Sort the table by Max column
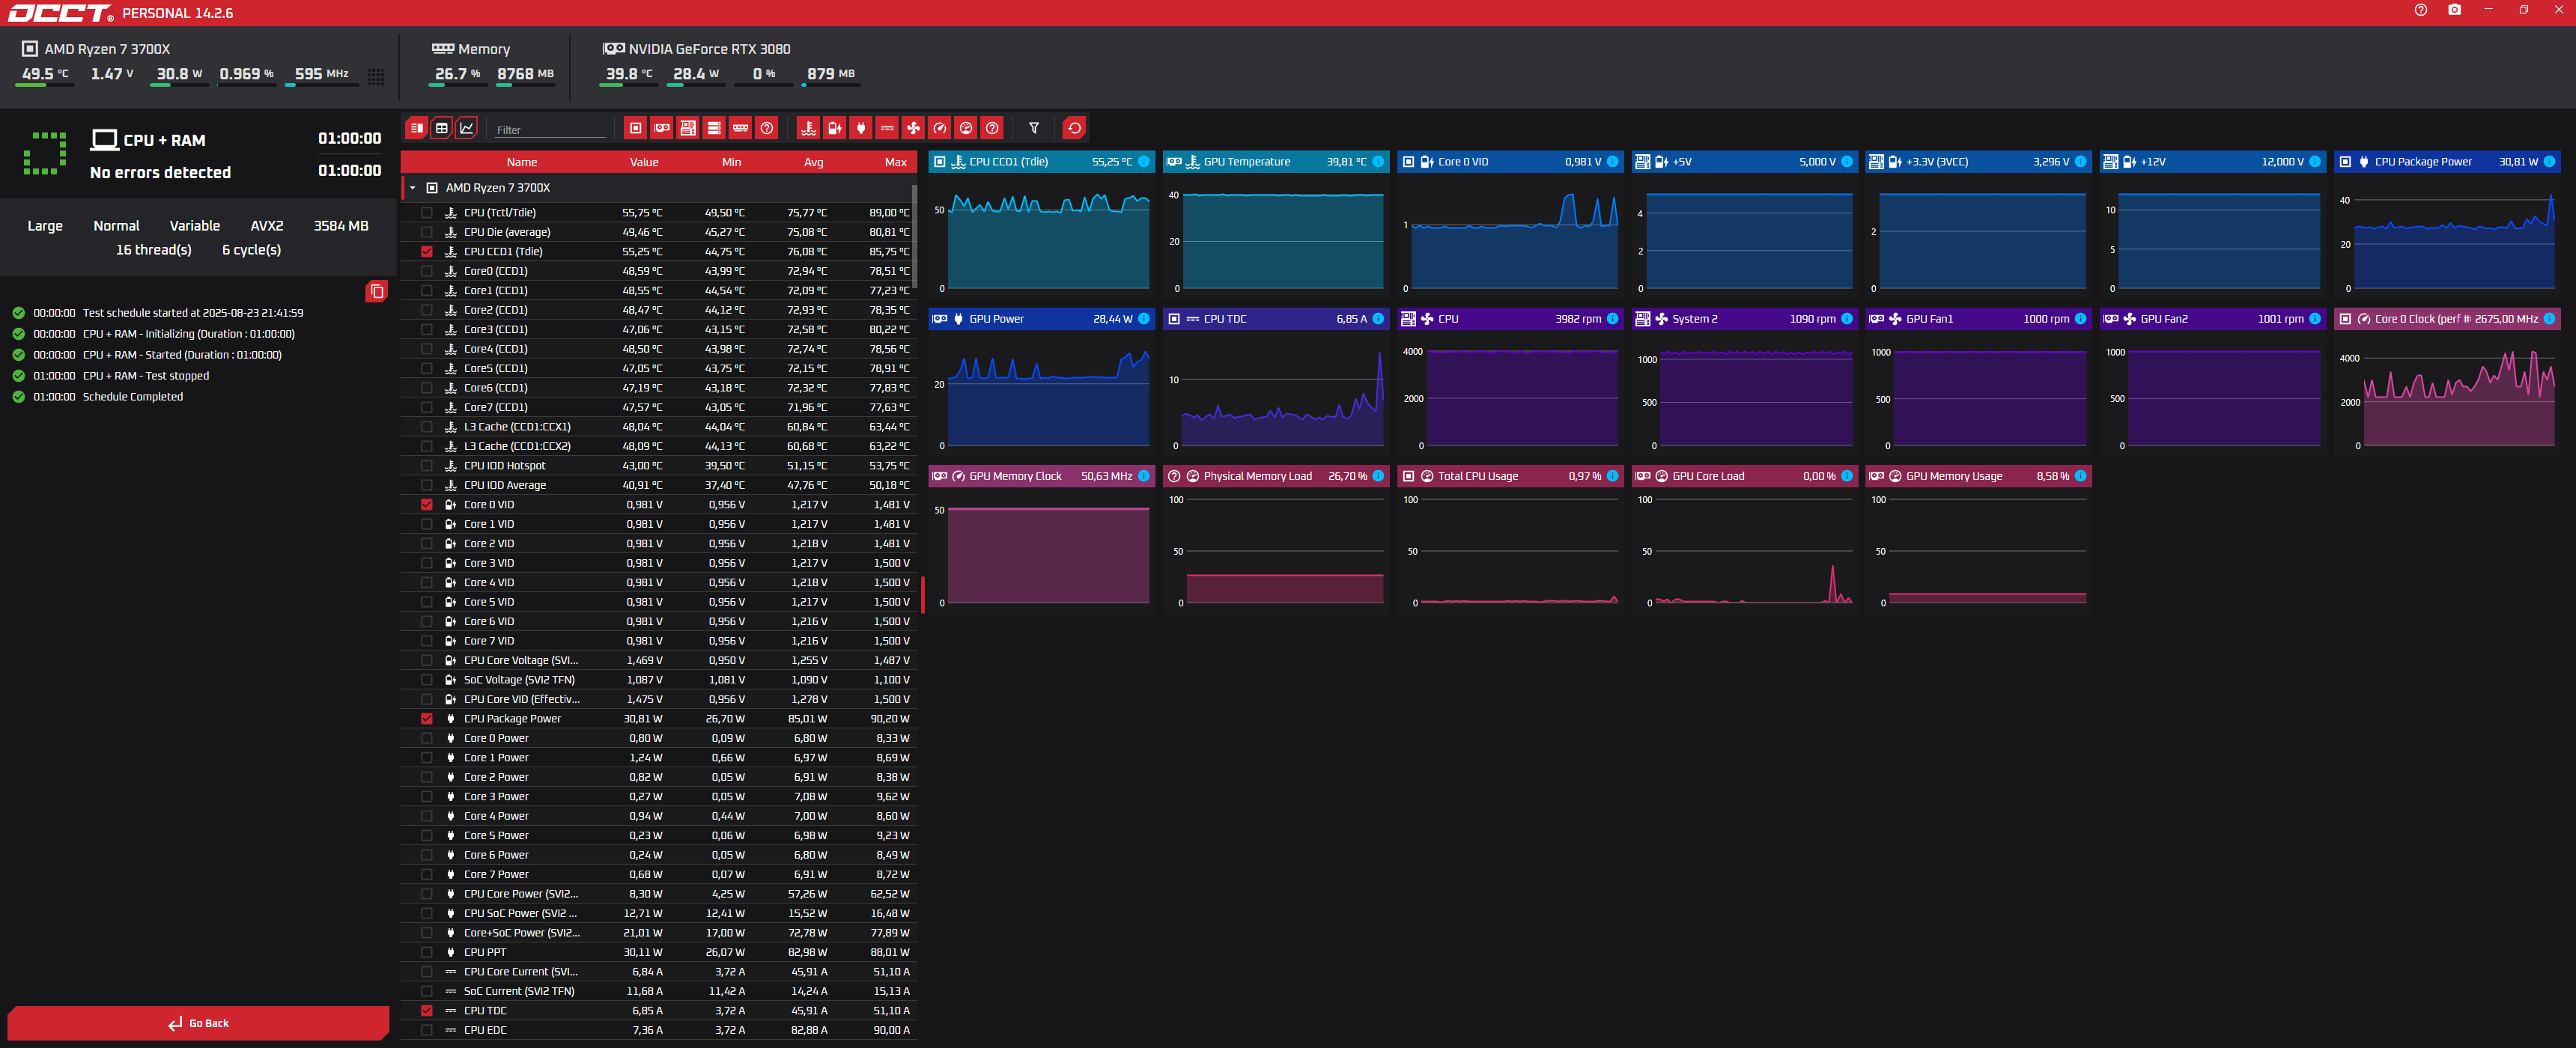 tap(896, 162)
